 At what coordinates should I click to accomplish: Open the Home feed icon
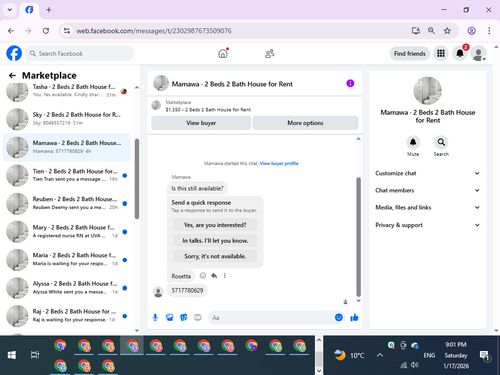pyautogui.click(x=223, y=53)
